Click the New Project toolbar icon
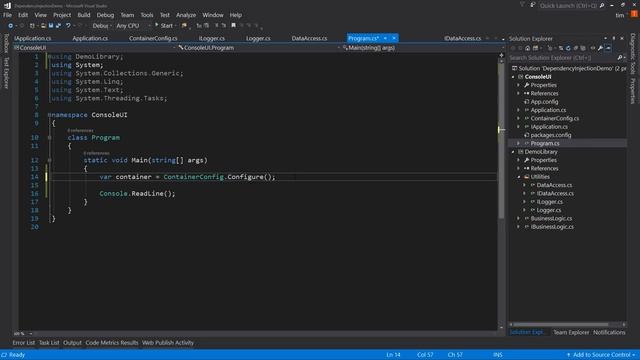 tap(32, 25)
